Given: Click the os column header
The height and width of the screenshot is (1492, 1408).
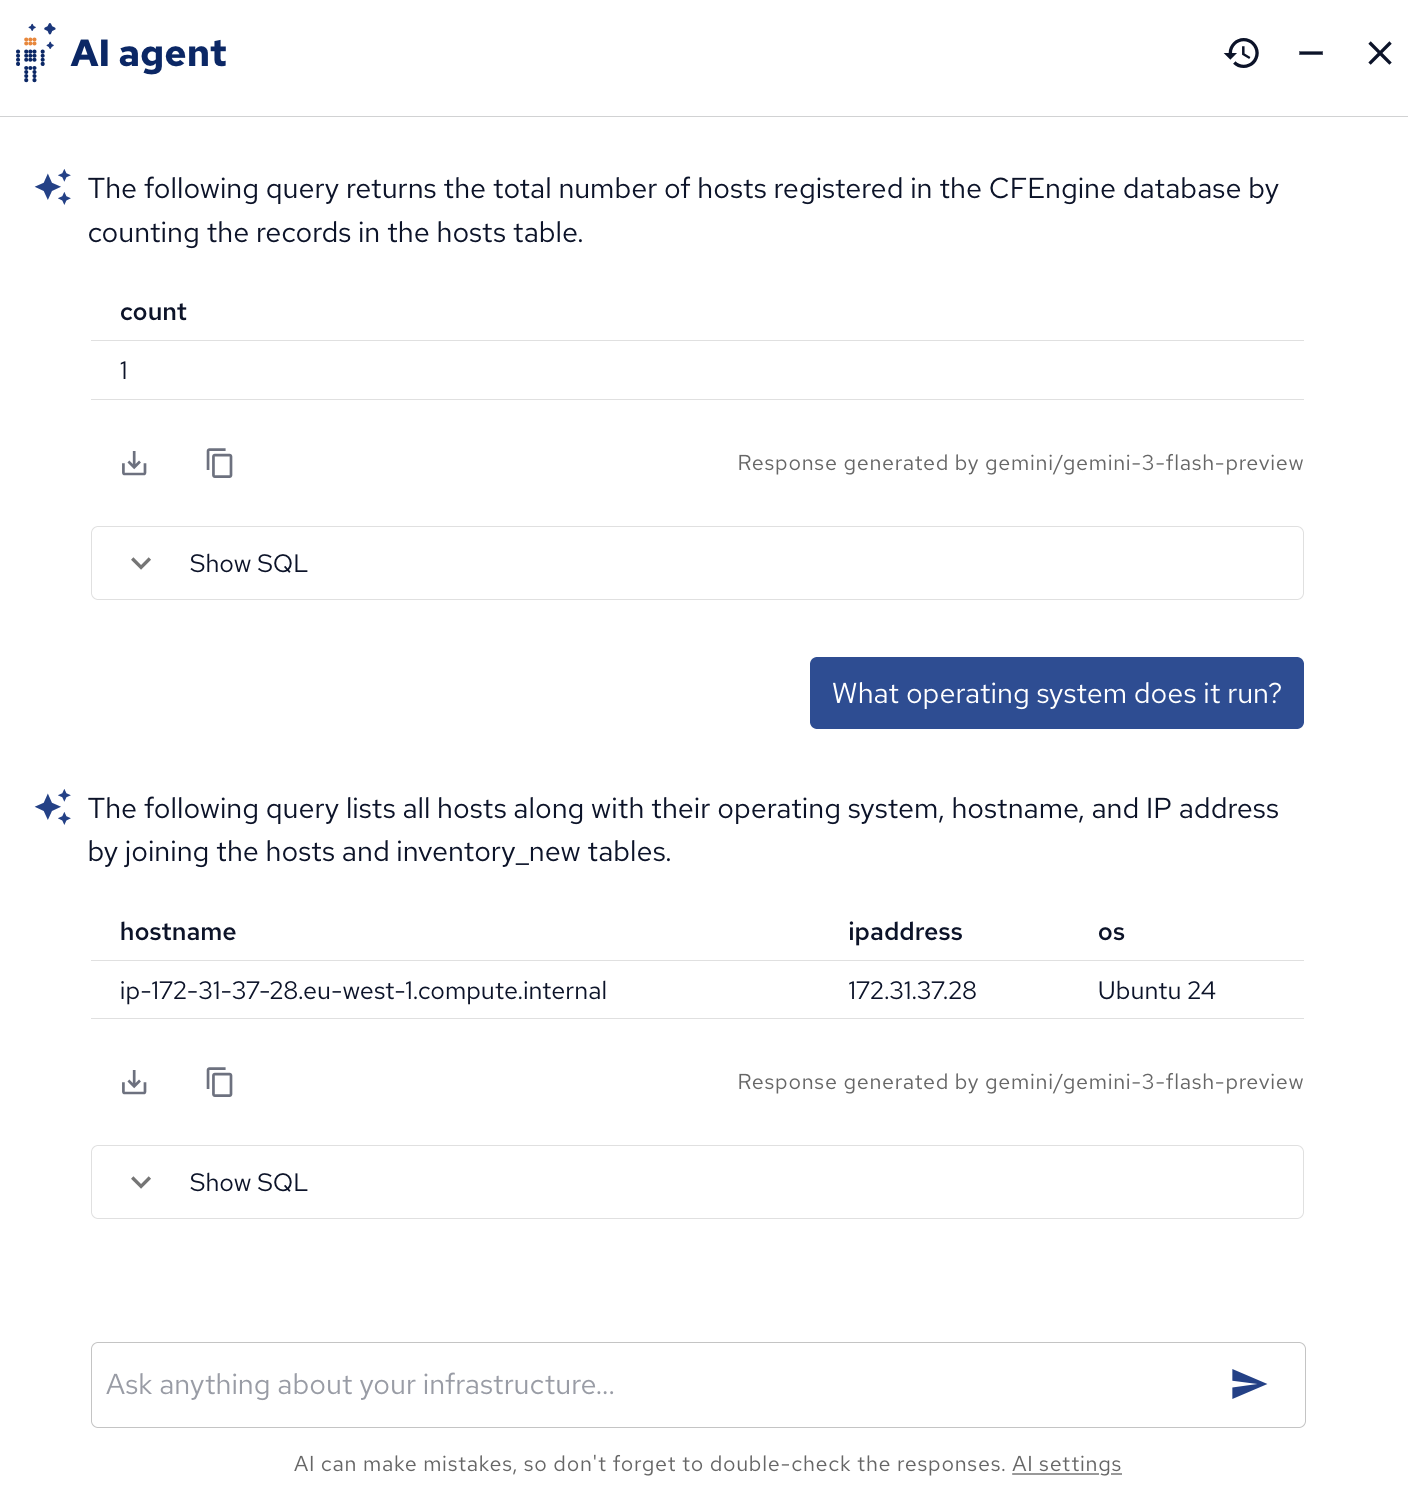Looking at the screenshot, I should coord(1111,932).
